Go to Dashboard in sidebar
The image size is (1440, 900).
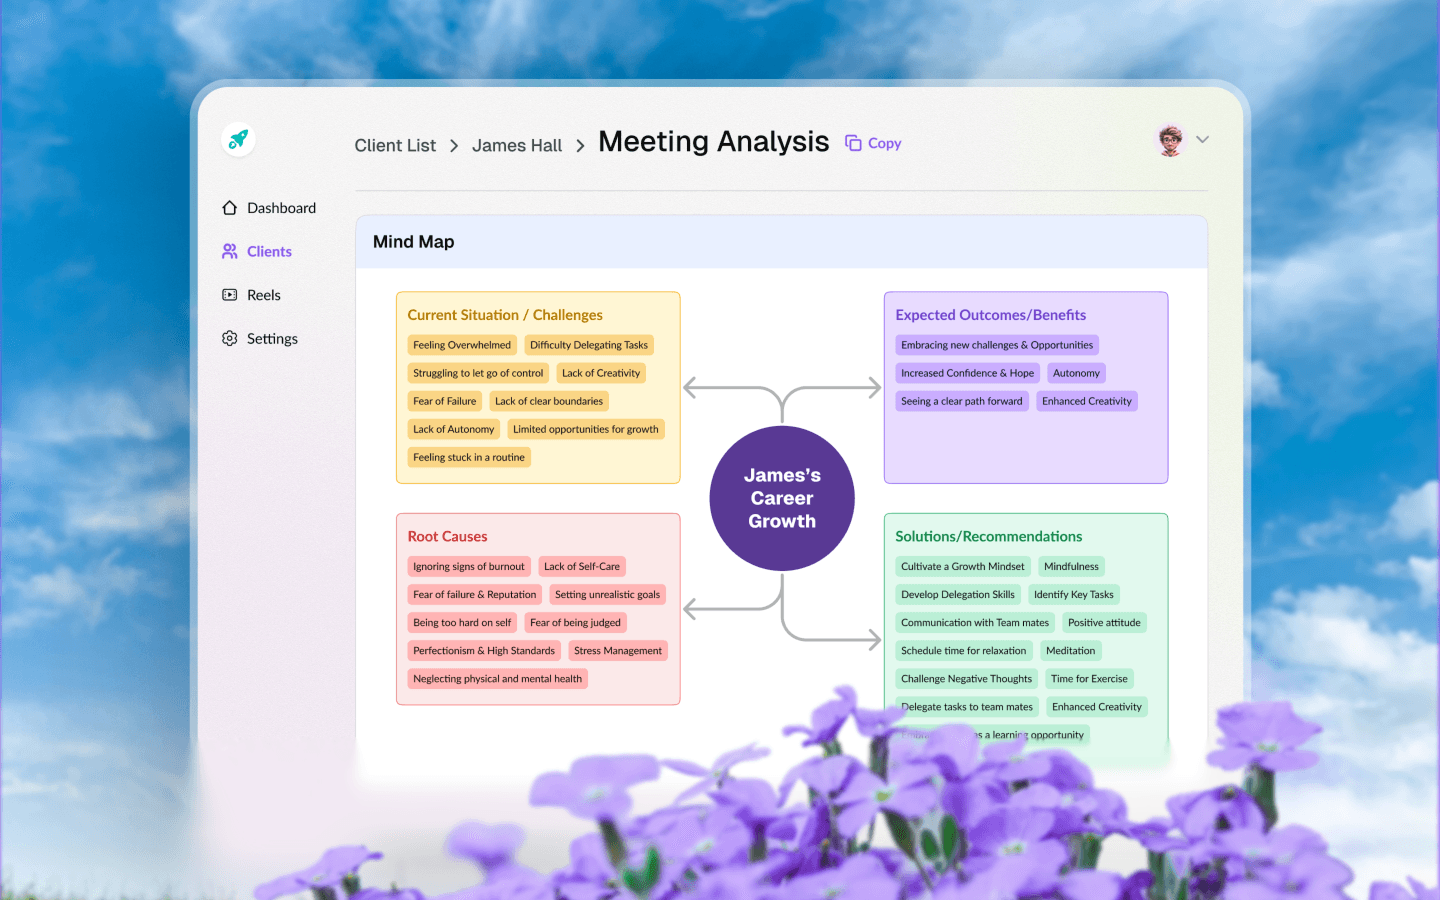(x=281, y=208)
